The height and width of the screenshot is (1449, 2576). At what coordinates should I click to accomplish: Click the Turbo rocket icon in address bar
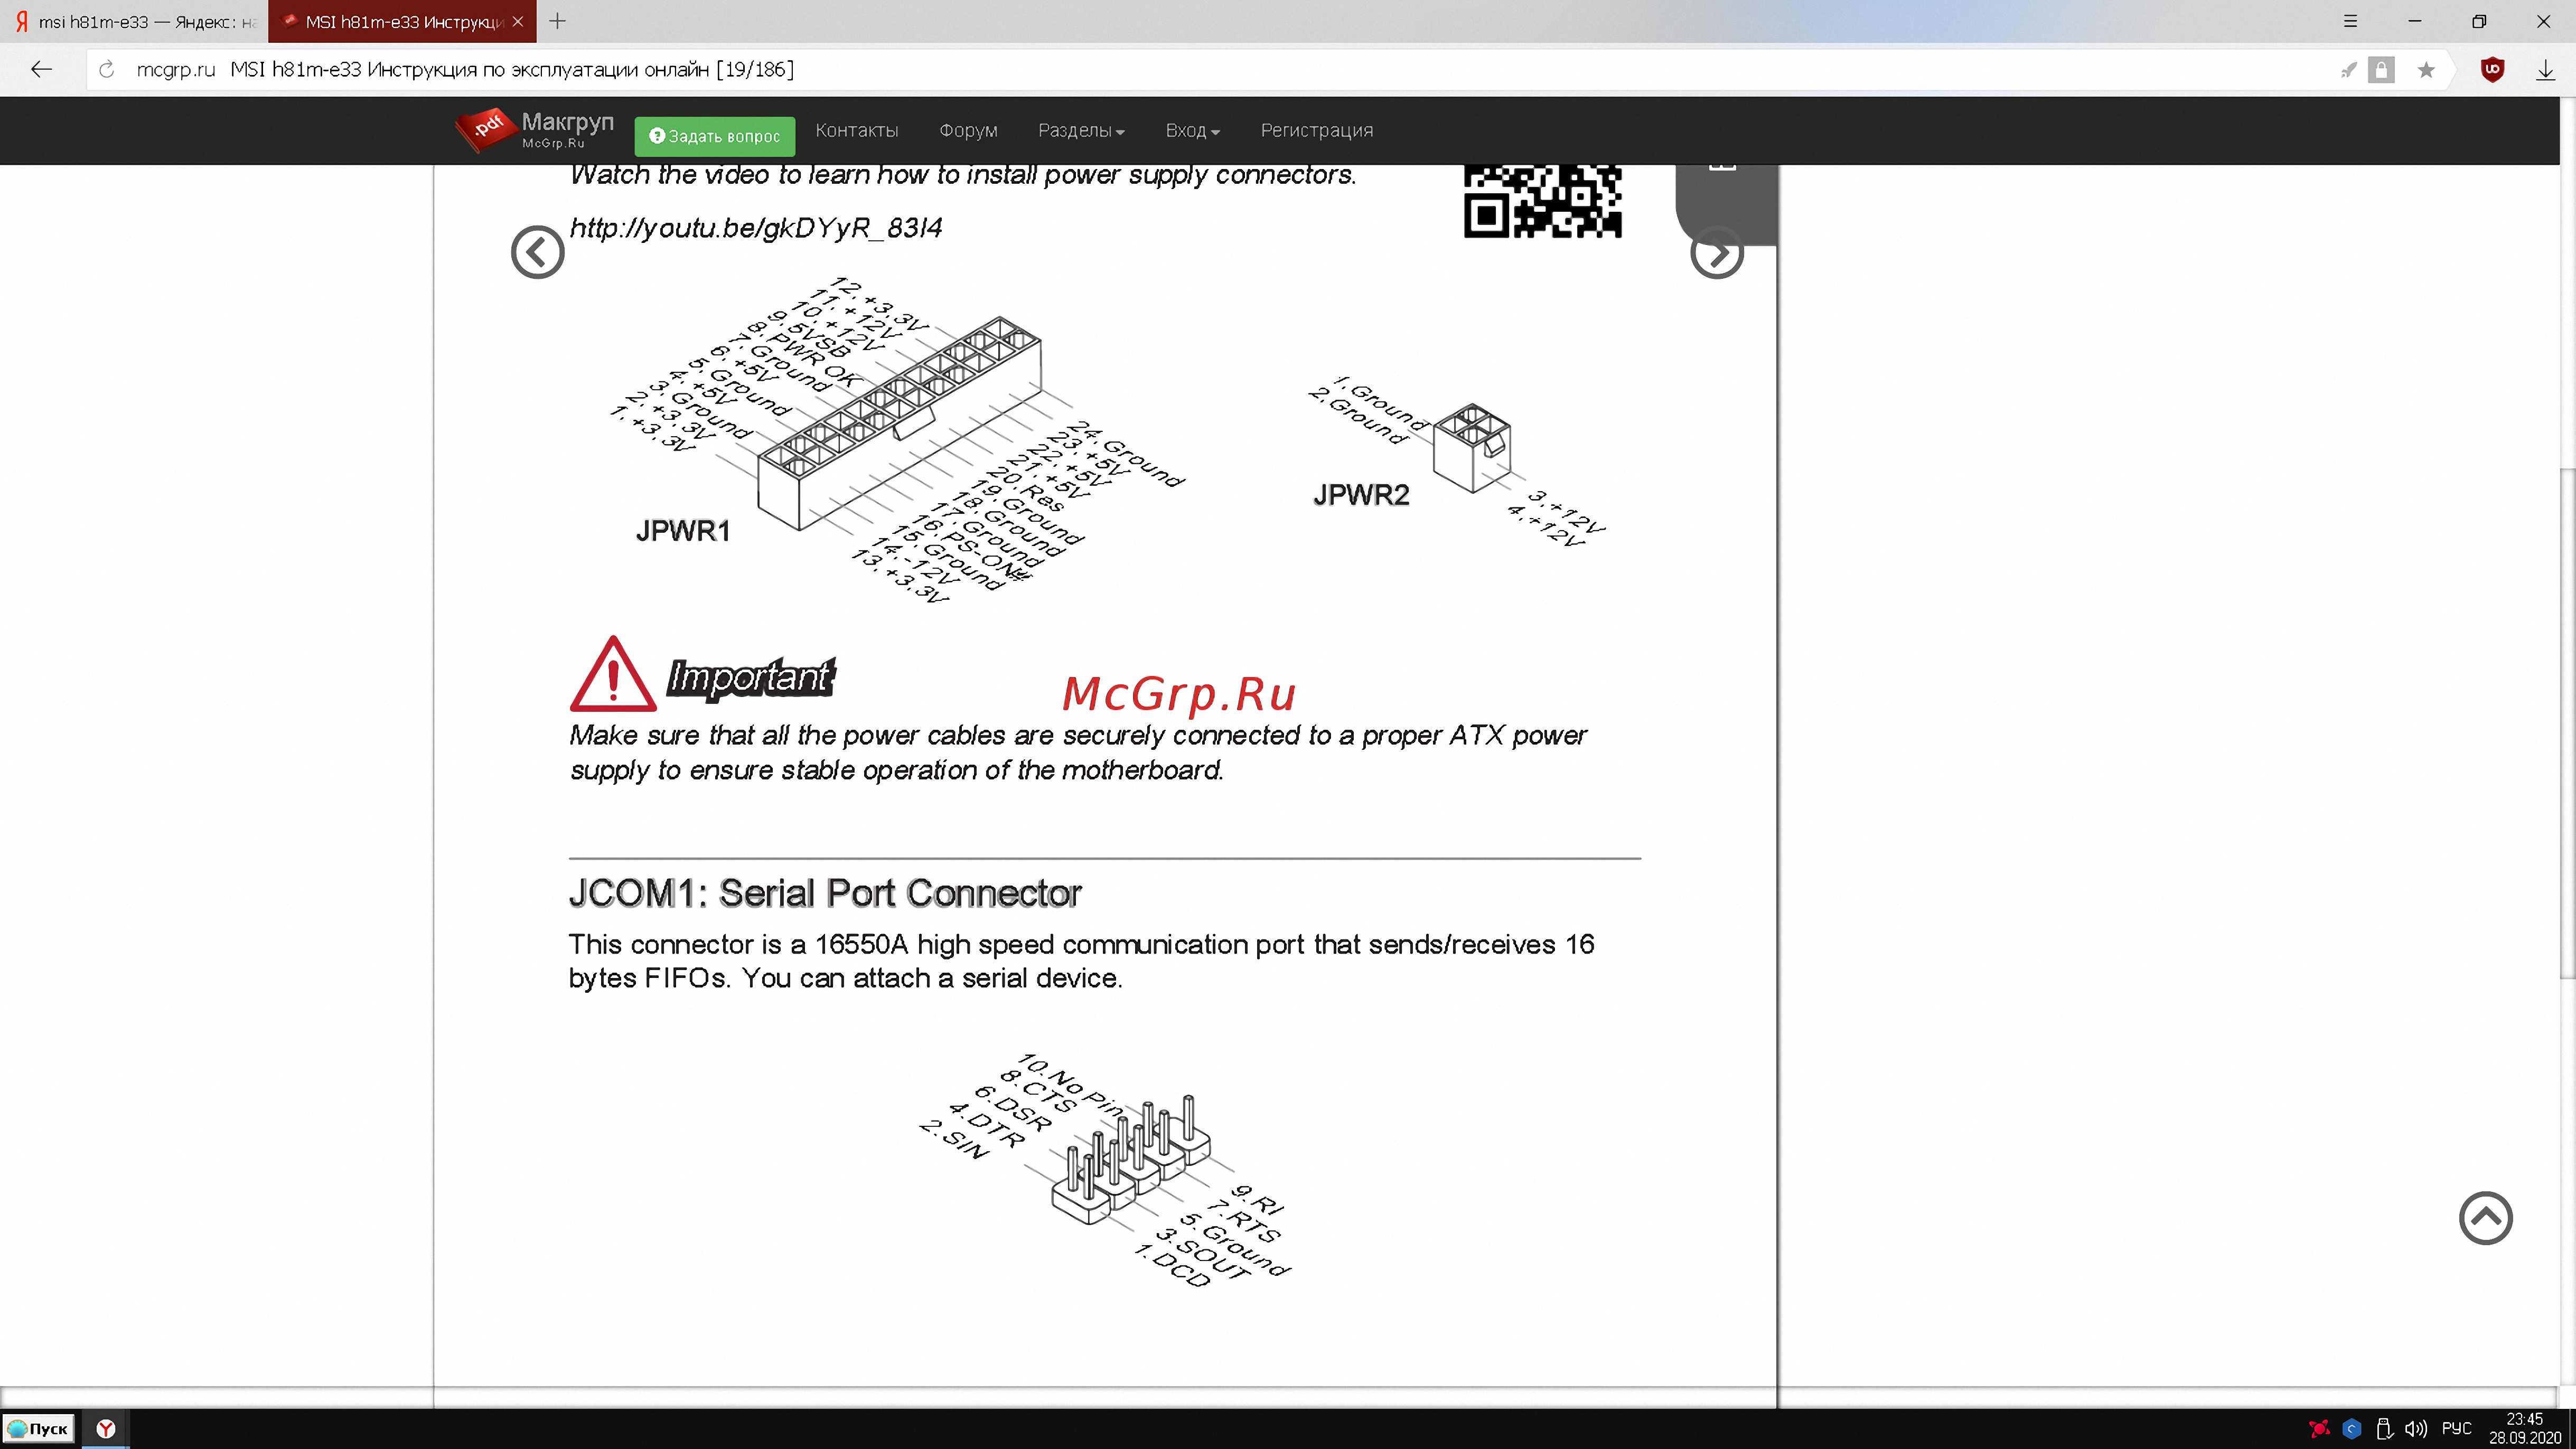(x=2348, y=70)
